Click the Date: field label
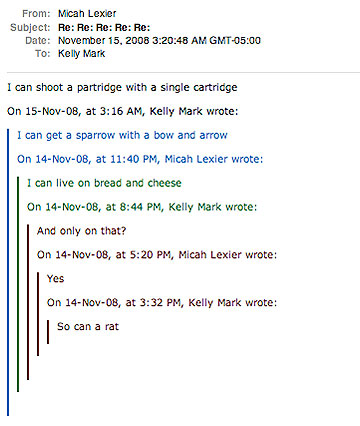Image resolution: width=360 pixels, height=426 pixels. click(x=38, y=41)
